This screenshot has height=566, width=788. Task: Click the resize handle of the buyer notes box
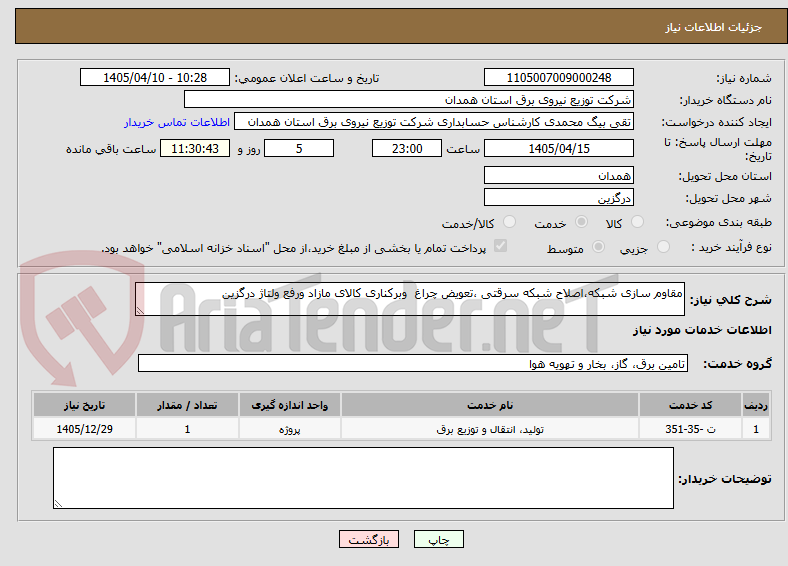(58, 504)
